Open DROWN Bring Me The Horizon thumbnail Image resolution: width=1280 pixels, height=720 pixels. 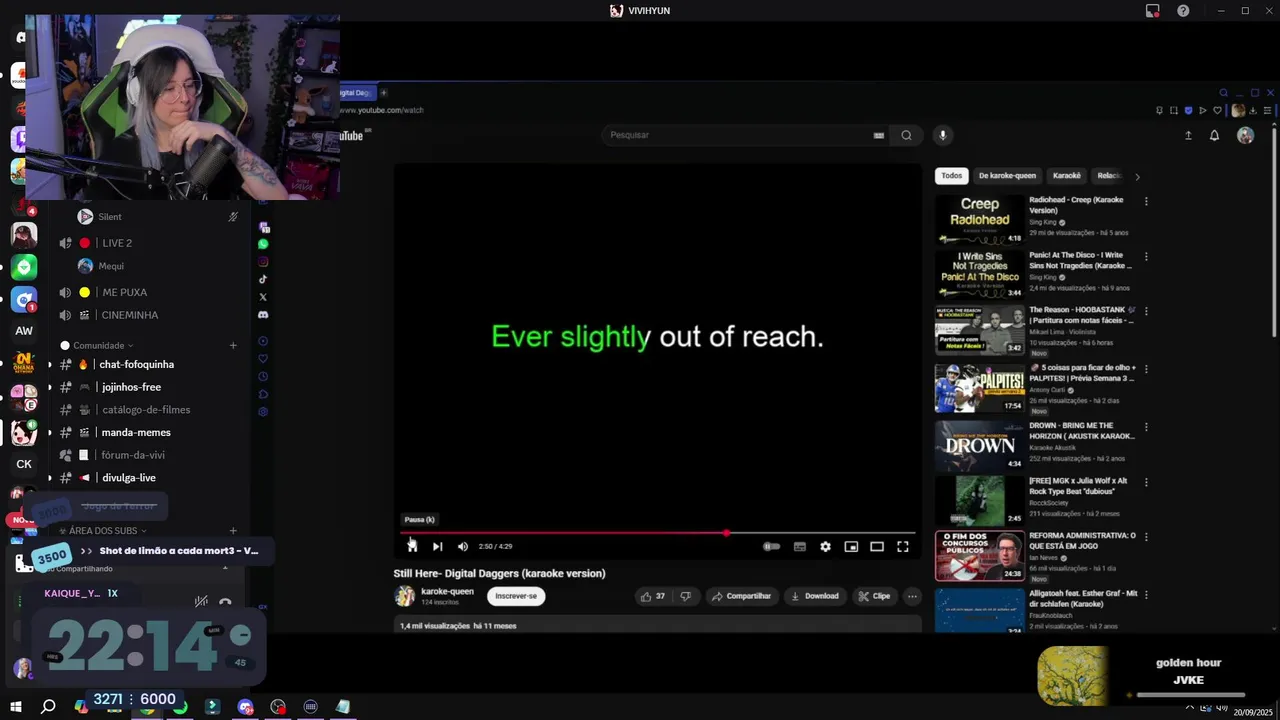pos(980,445)
